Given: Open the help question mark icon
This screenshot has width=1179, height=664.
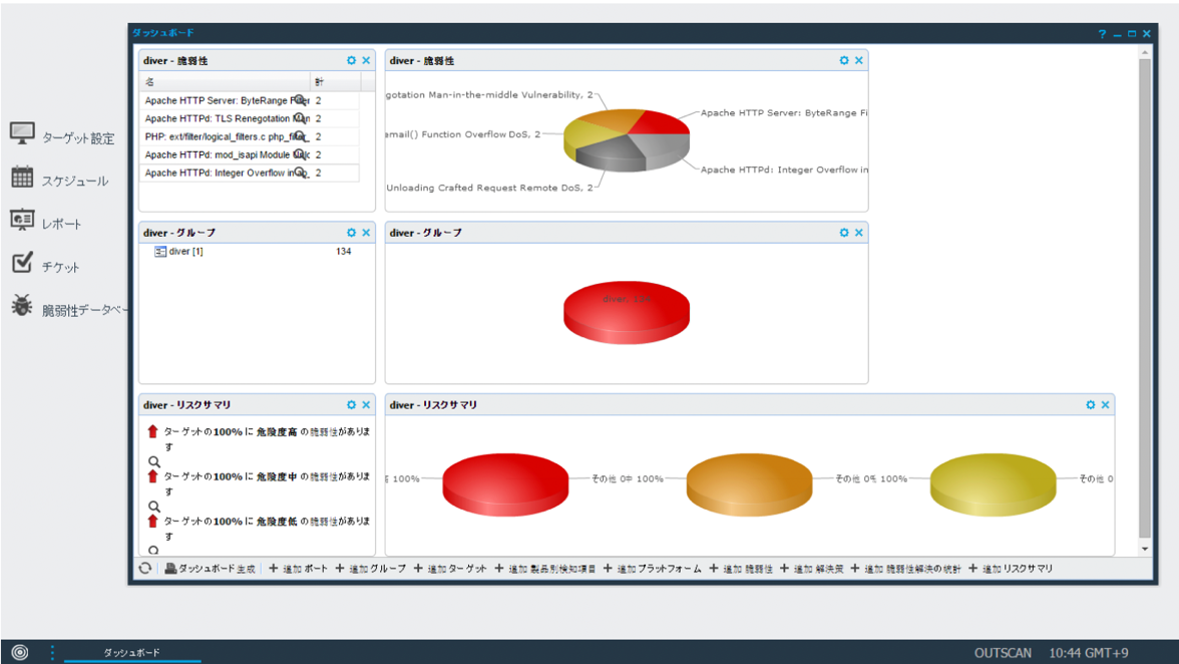Looking at the screenshot, I should click(x=1102, y=34).
